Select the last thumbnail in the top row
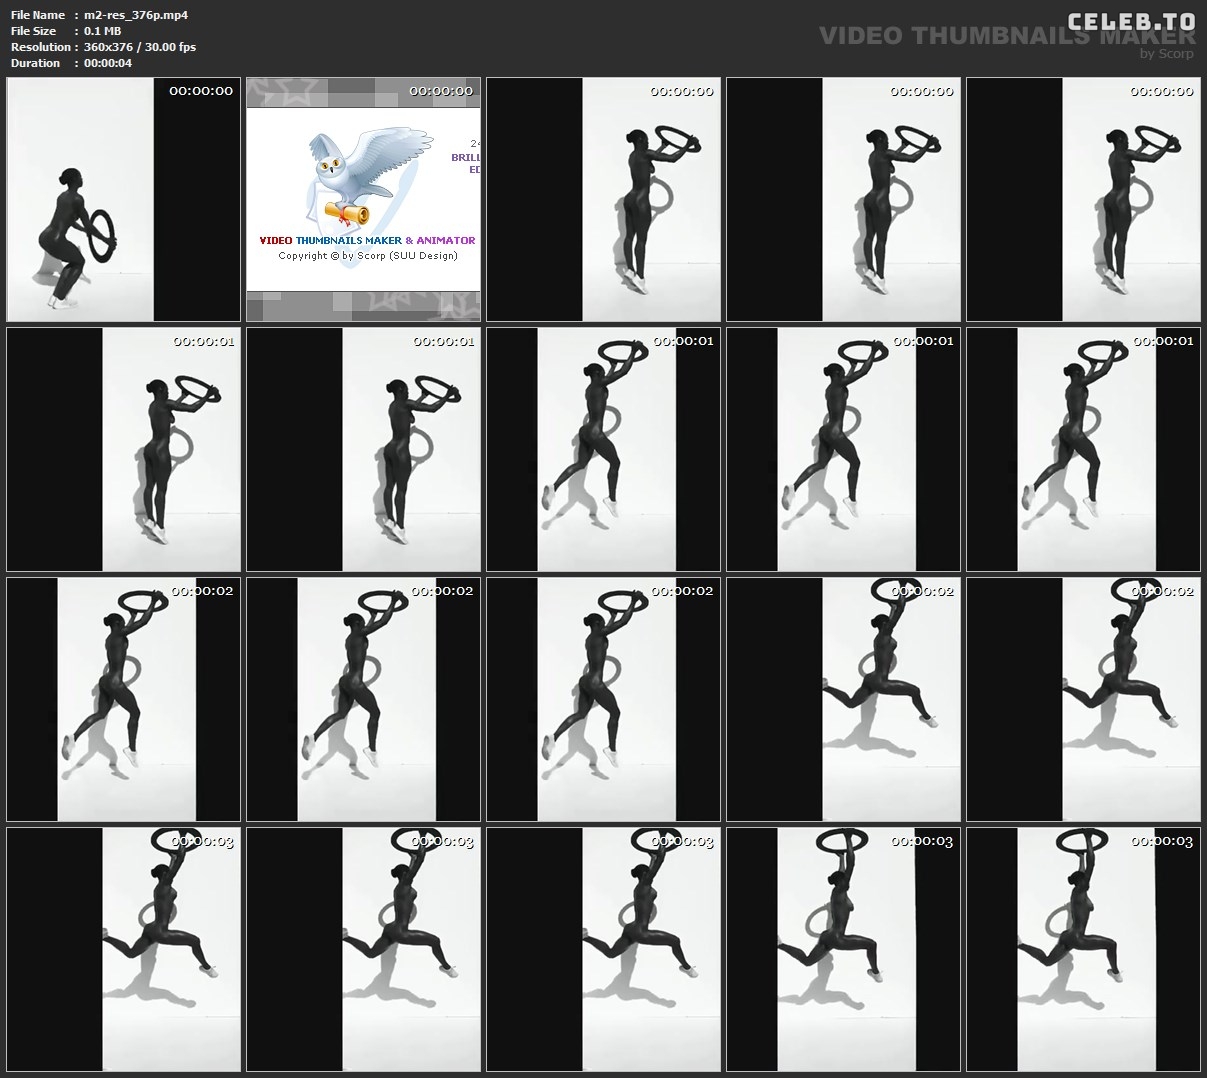Screen dimensions: 1207x1078 click(x=1083, y=199)
